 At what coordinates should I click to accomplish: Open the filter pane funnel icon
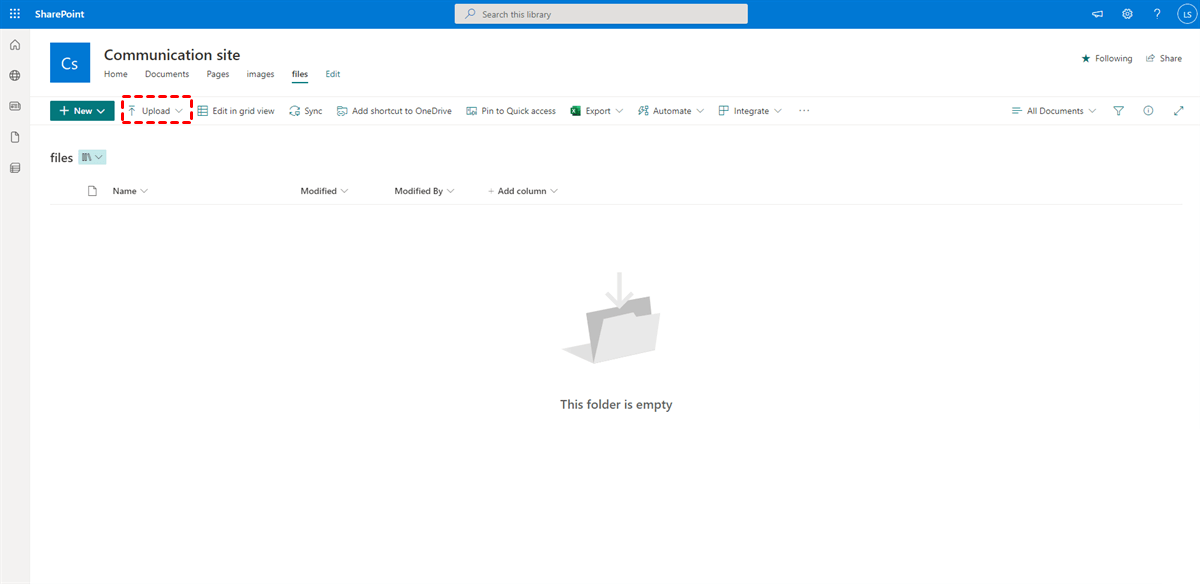click(x=1119, y=111)
